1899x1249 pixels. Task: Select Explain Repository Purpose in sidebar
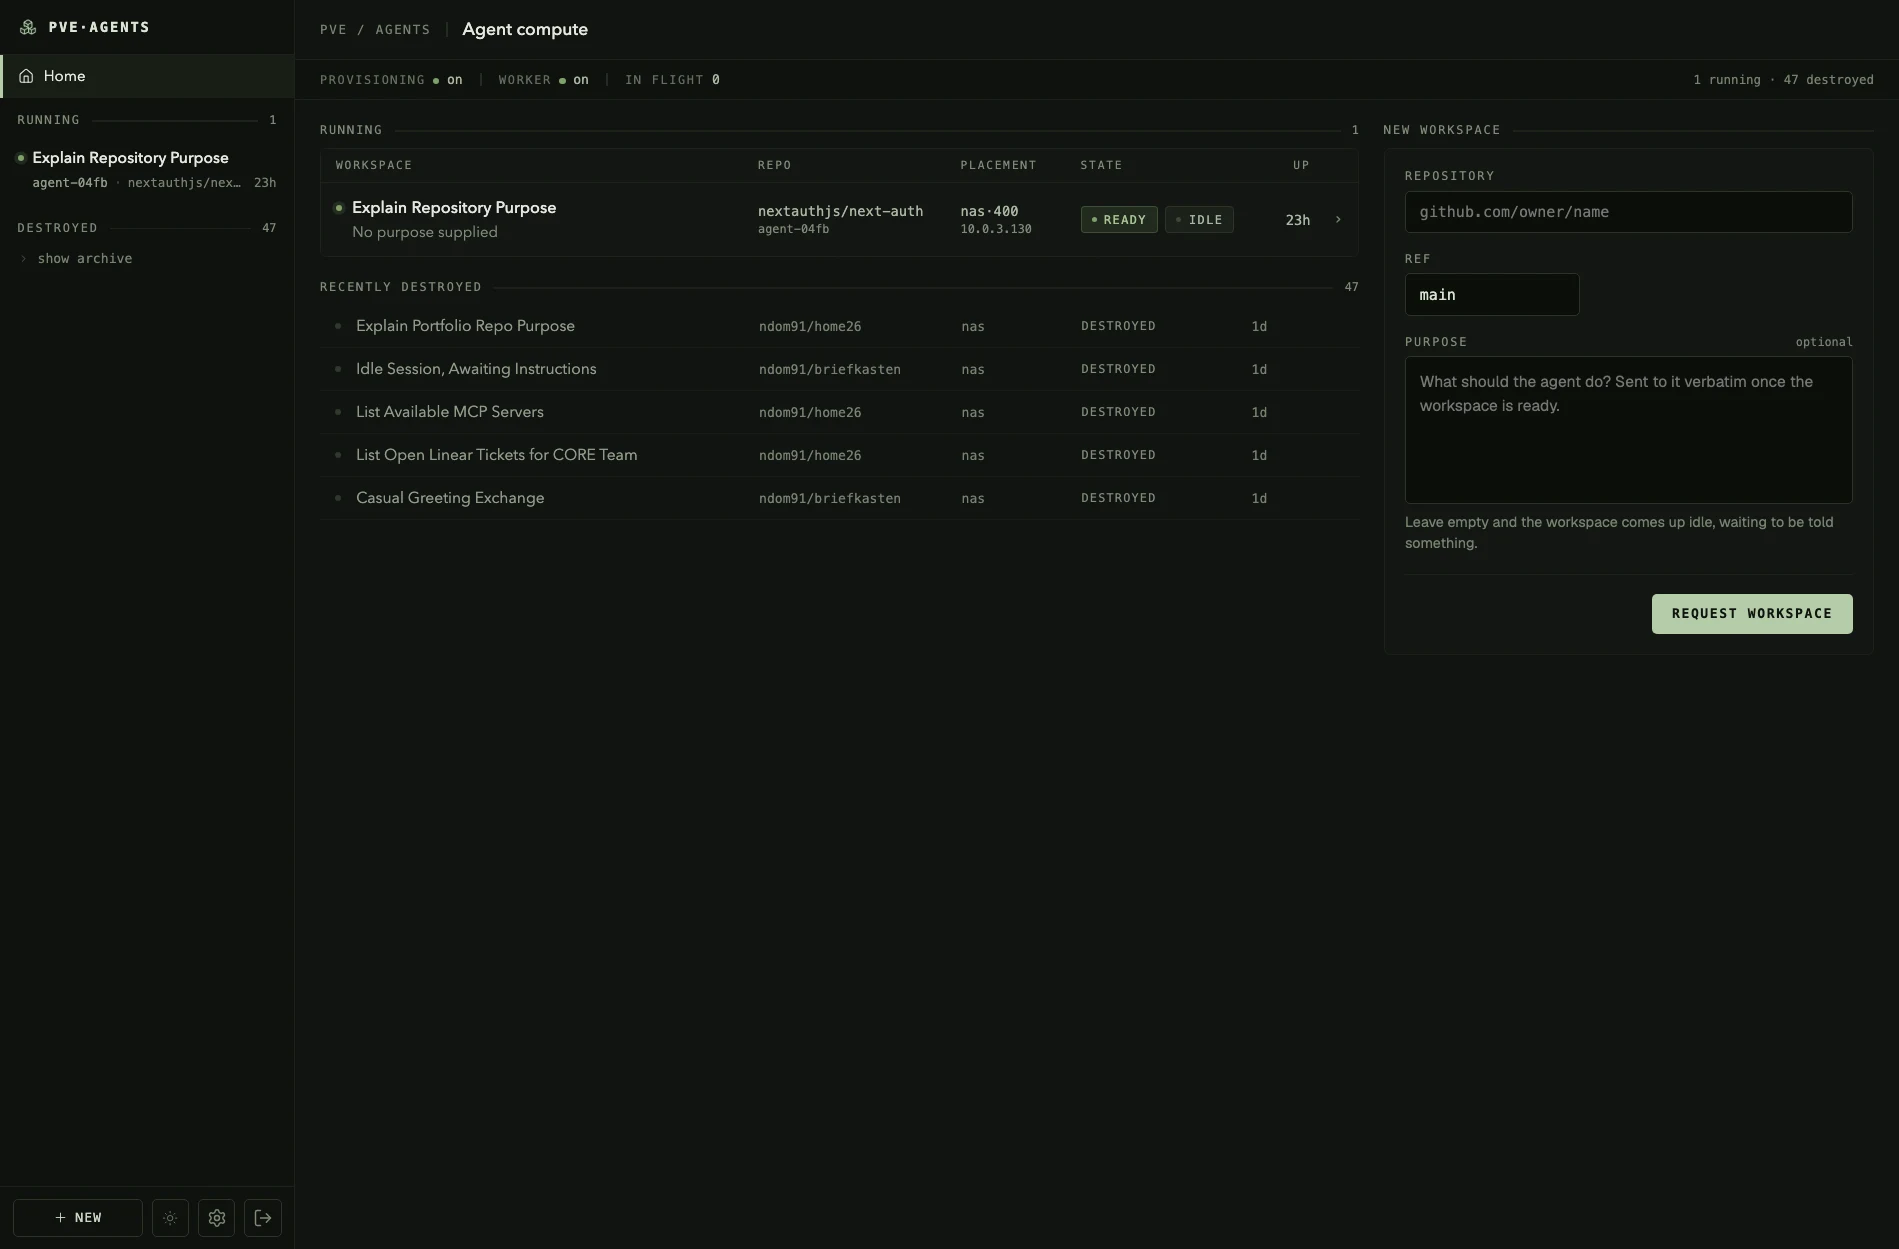coord(147,169)
